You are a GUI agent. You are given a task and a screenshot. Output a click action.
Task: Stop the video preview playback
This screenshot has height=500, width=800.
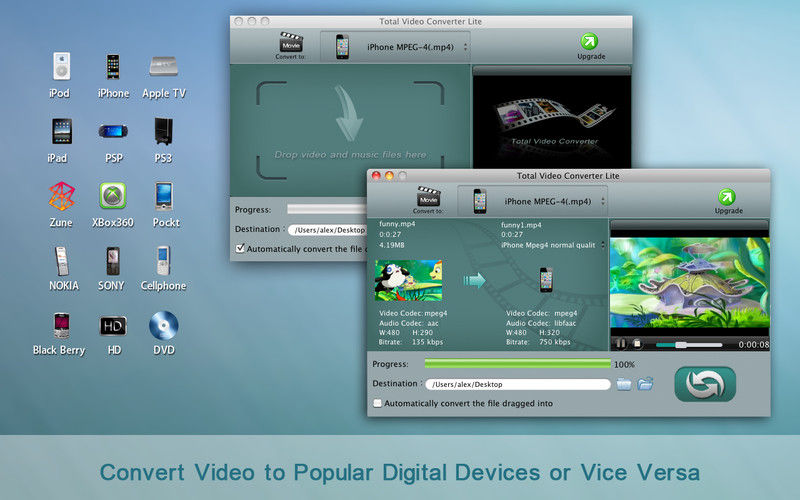[637, 344]
